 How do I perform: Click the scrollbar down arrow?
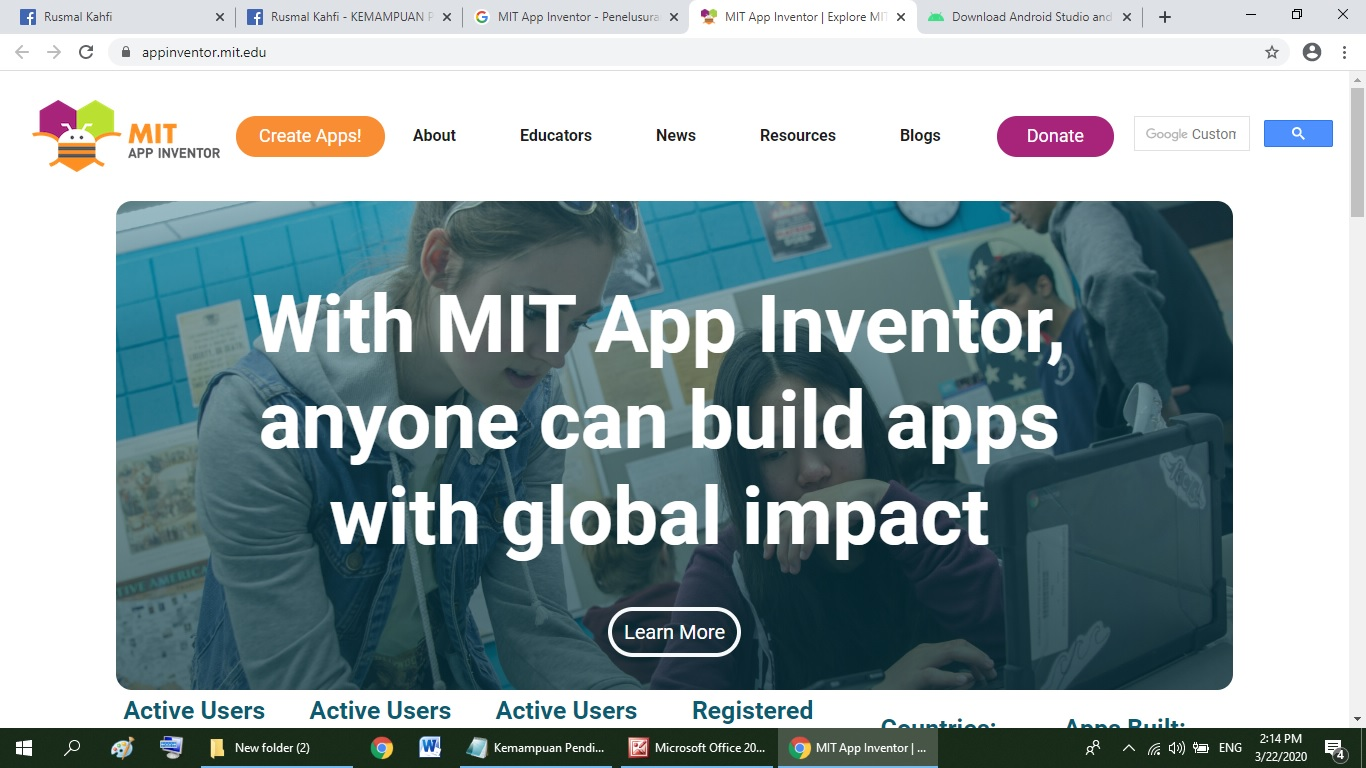click(1357, 719)
